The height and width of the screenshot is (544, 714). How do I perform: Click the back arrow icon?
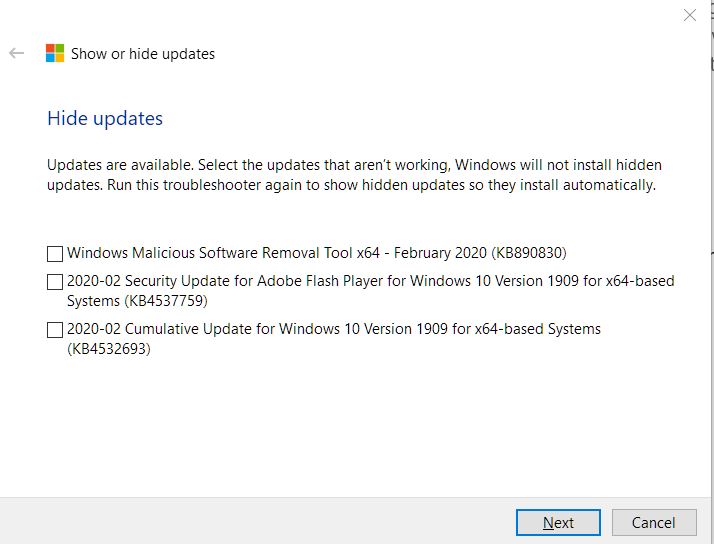pos(16,53)
